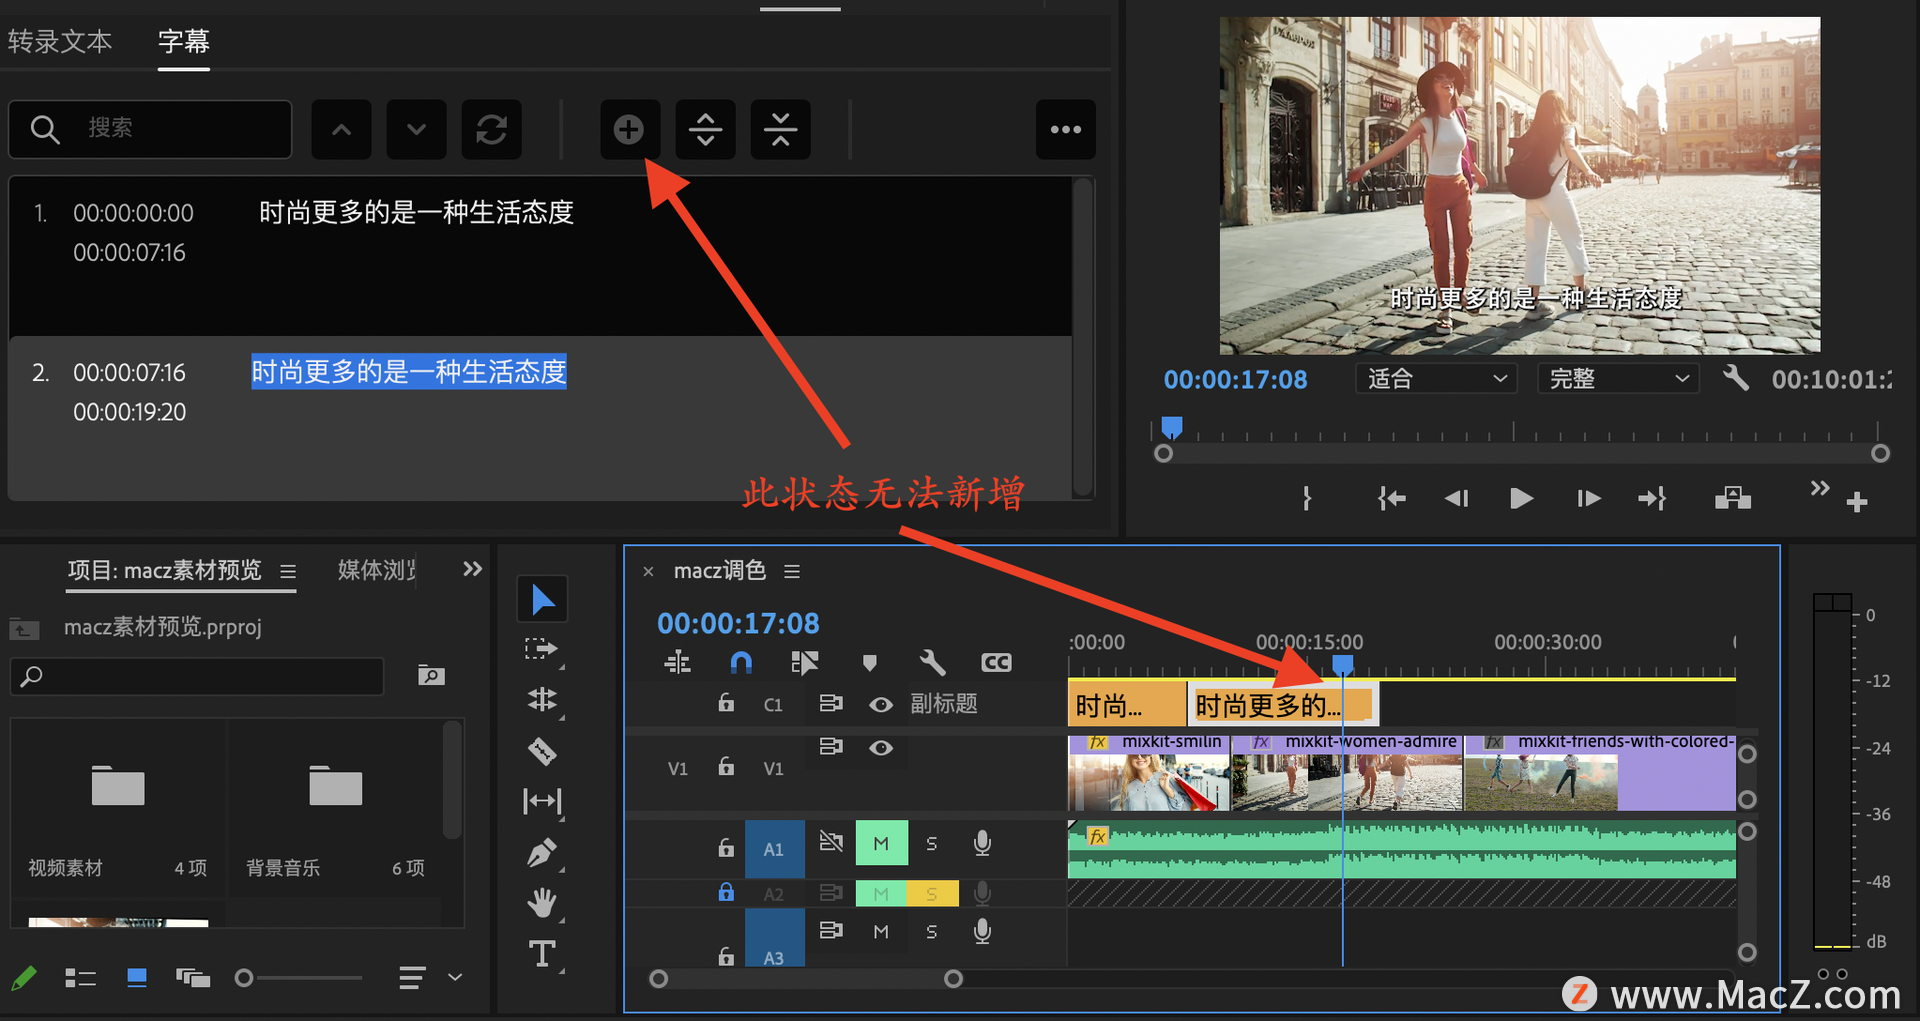Switch to the 转录文本 tab
This screenshot has height=1021, width=1920.
pyautogui.click(x=60, y=41)
